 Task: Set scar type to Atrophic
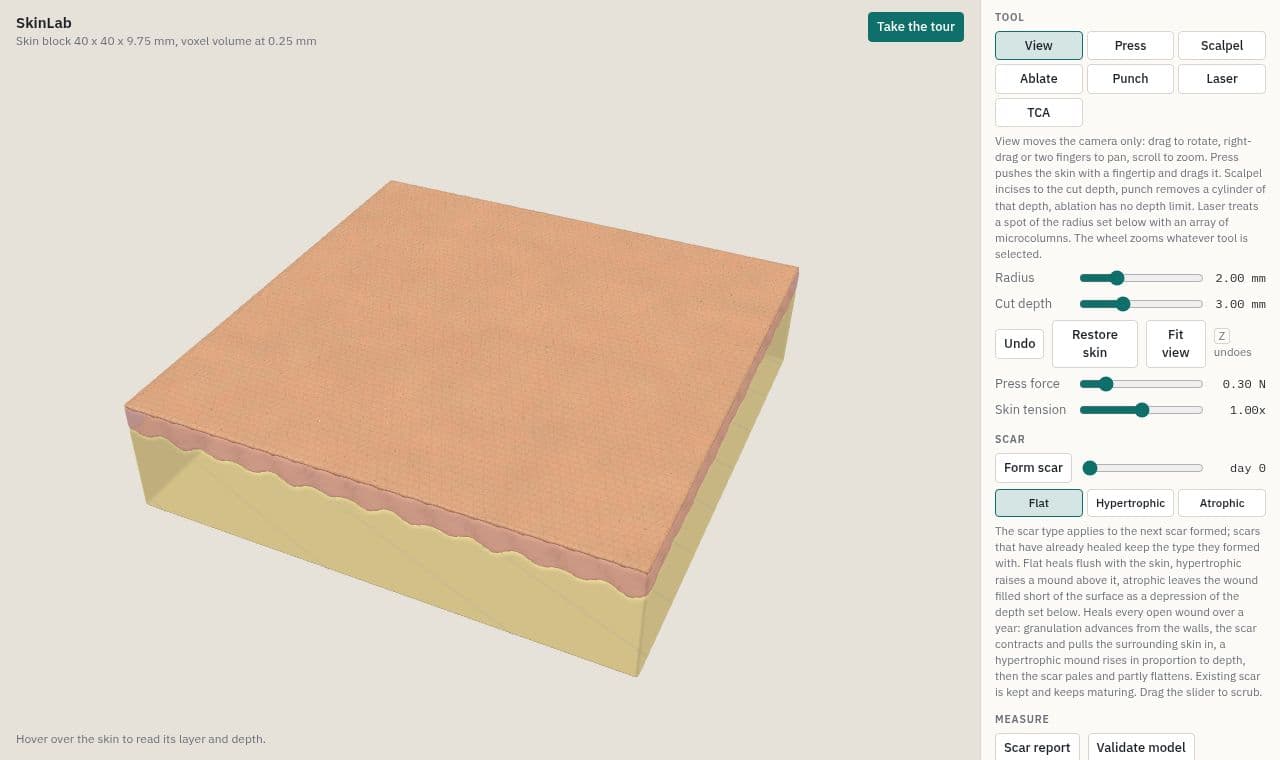click(1222, 503)
